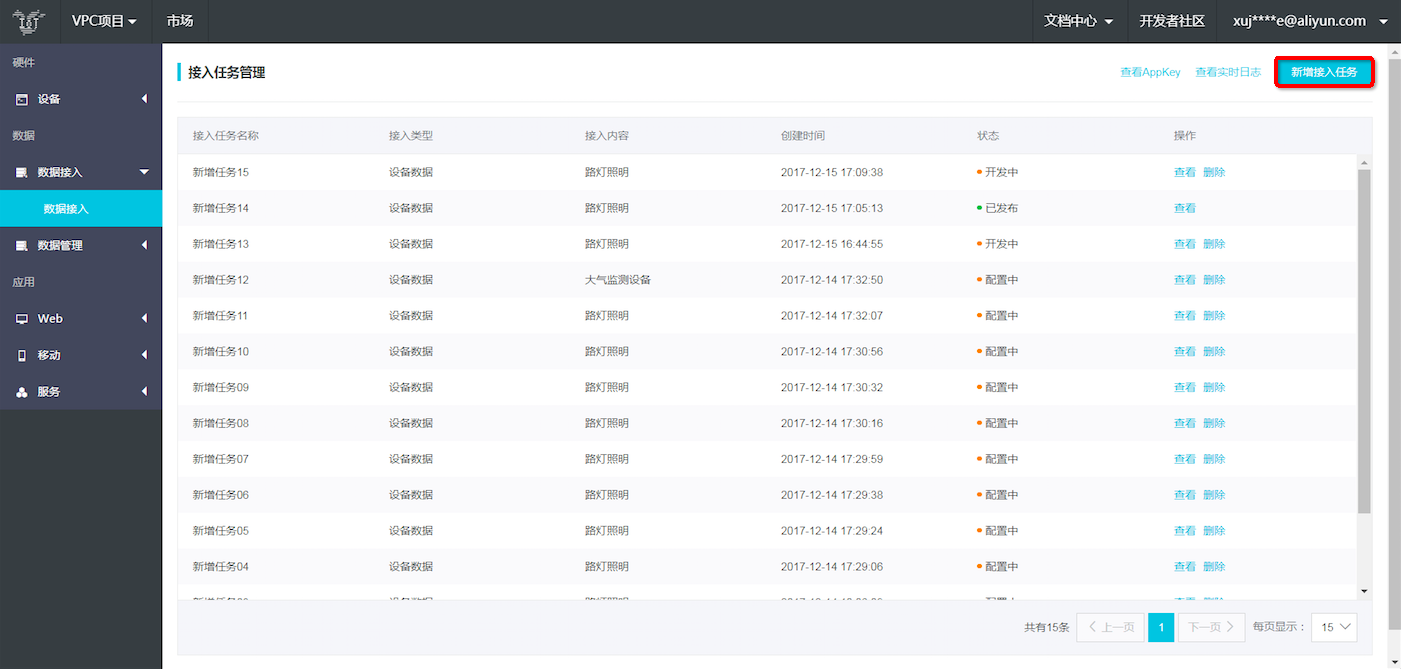This screenshot has width=1401, height=669.
Task: Expand the 数据管理 sidebar arrow
Action: pyautogui.click(x=144, y=245)
